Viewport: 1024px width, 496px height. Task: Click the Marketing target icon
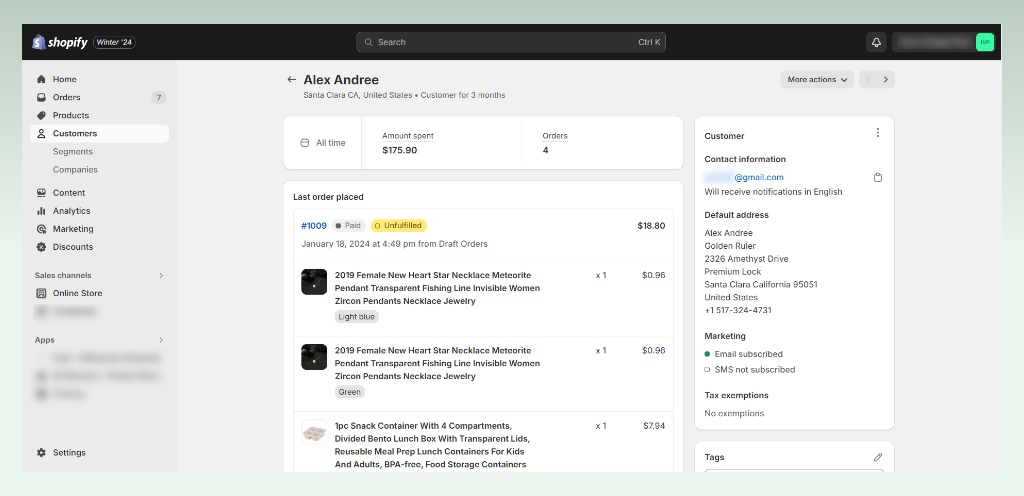(41, 229)
